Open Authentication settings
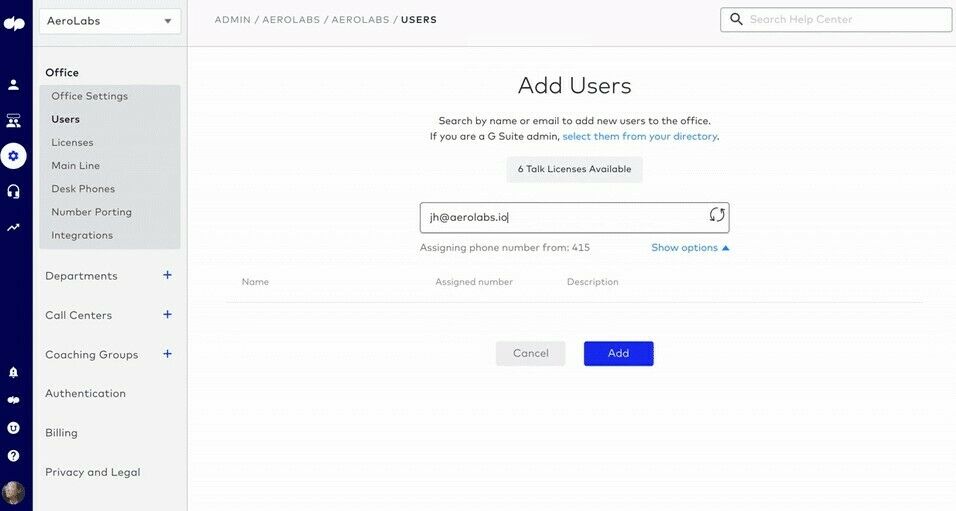 [x=85, y=393]
